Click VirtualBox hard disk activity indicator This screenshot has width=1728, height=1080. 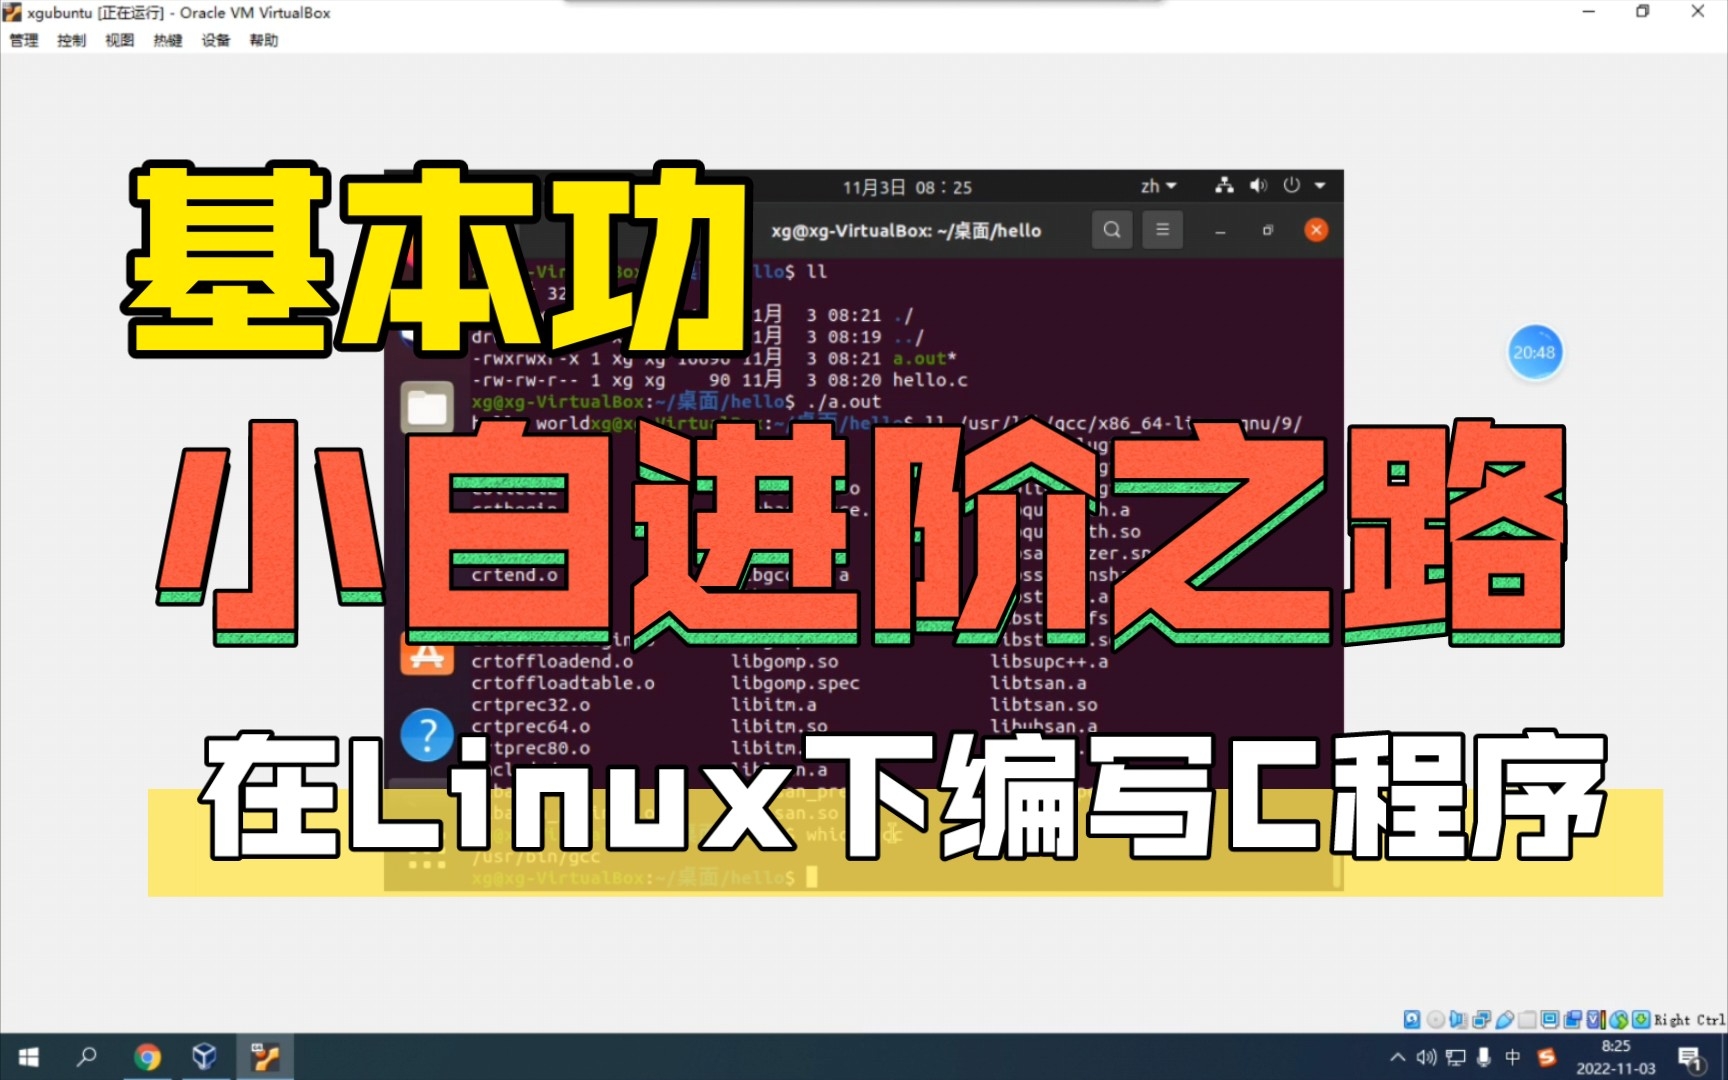[x=1412, y=1020]
